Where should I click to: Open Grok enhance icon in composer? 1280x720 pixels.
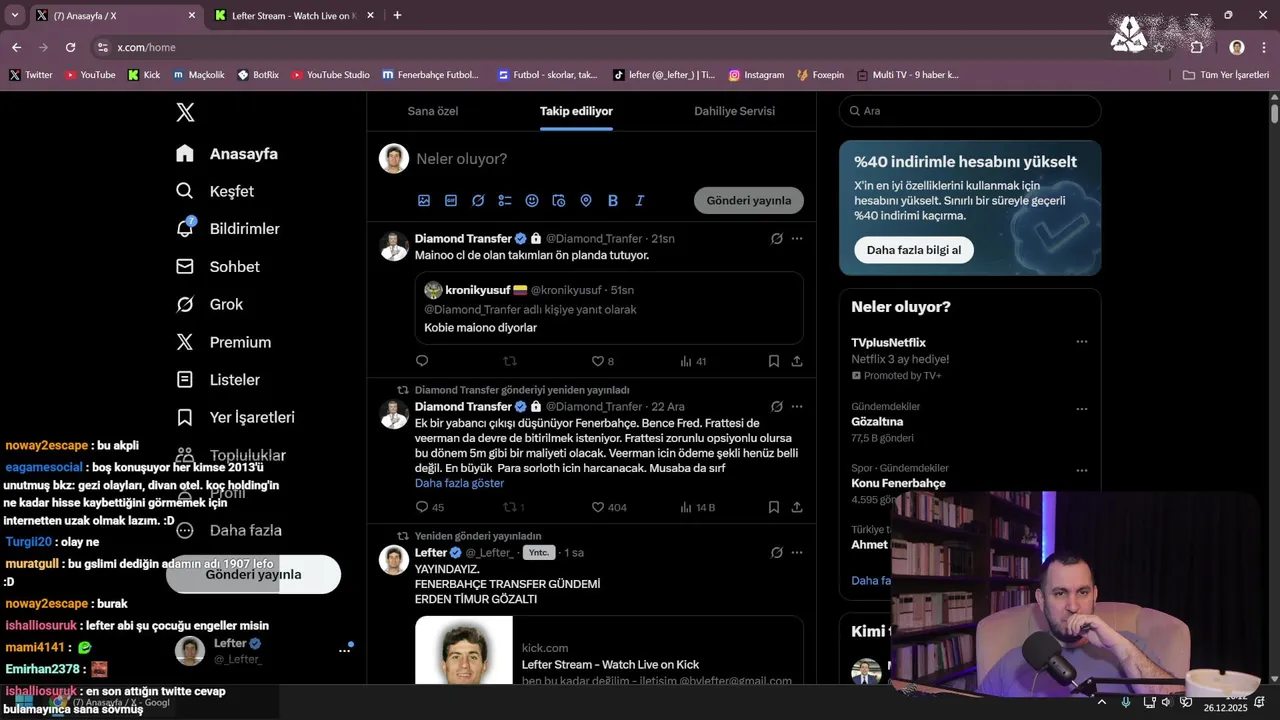[478, 200]
